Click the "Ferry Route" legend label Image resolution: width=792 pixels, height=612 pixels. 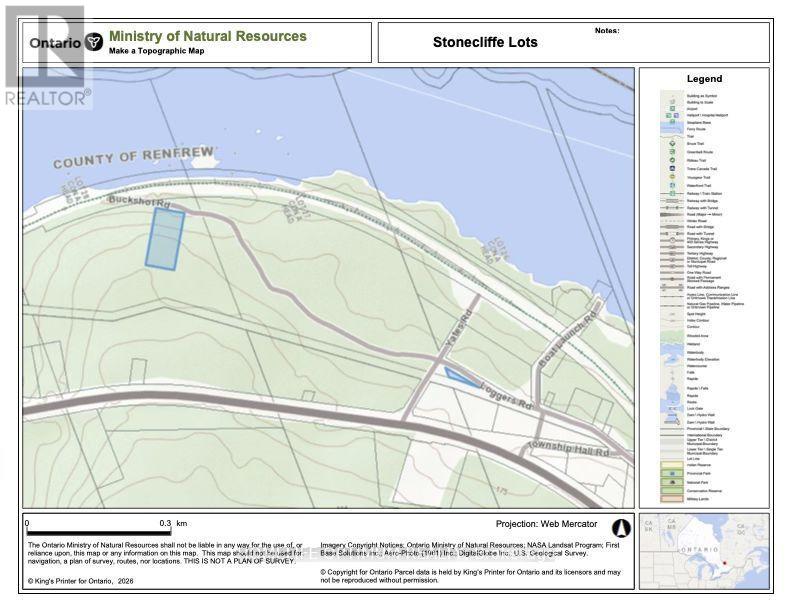[x=696, y=129]
